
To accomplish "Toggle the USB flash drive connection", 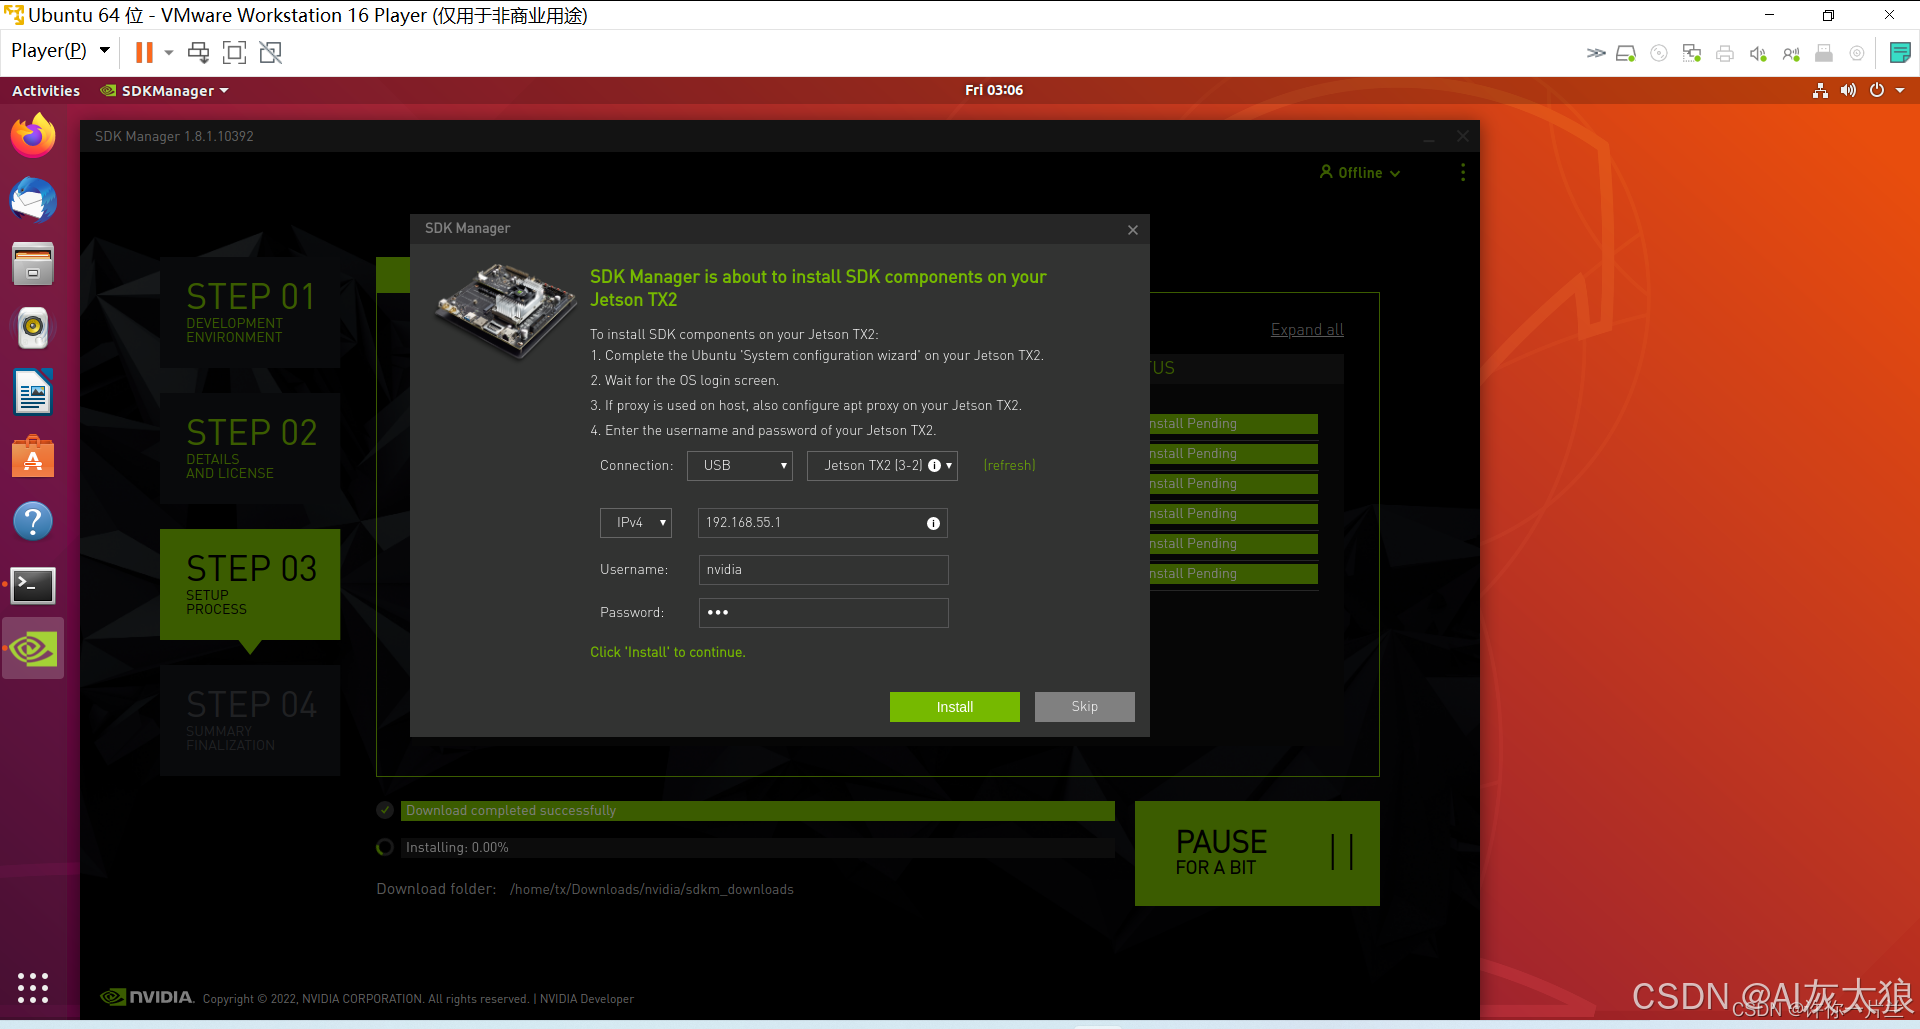I will click(1823, 53).
